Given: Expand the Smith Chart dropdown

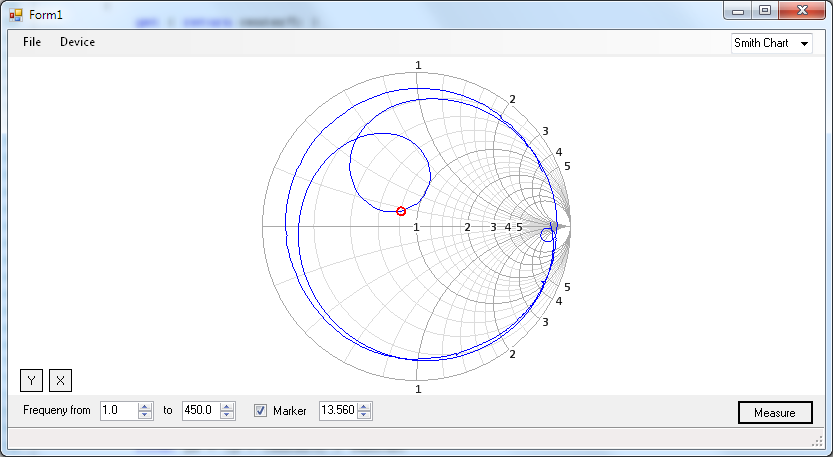Looking at the screenshot, I should 804,44.
